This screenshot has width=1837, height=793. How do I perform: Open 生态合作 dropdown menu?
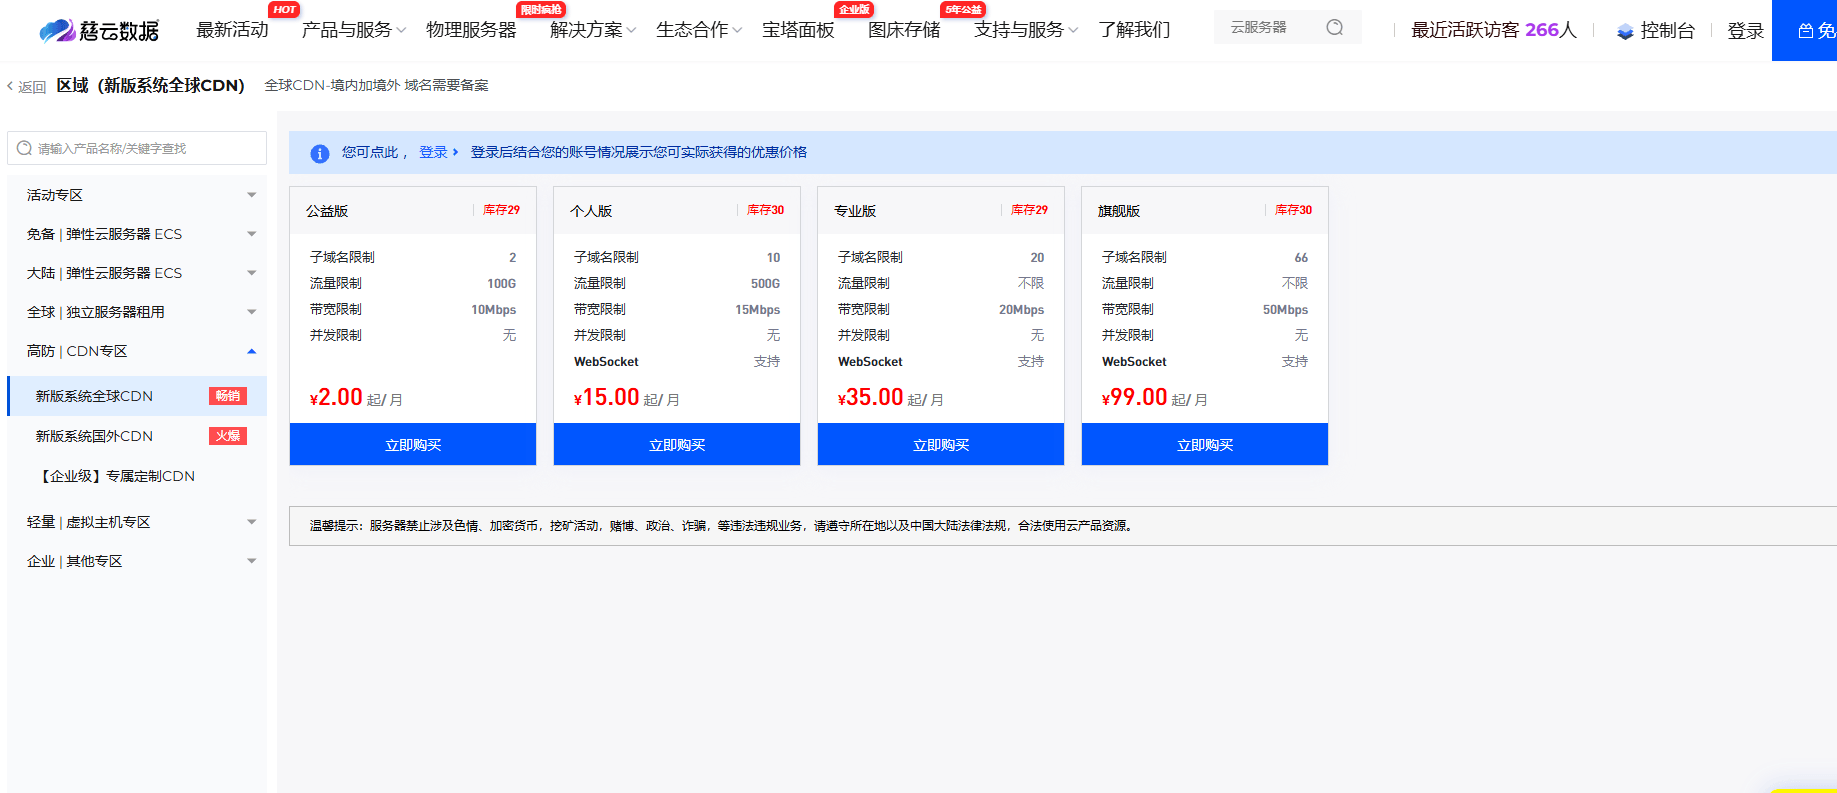click(x=698, y=30)
